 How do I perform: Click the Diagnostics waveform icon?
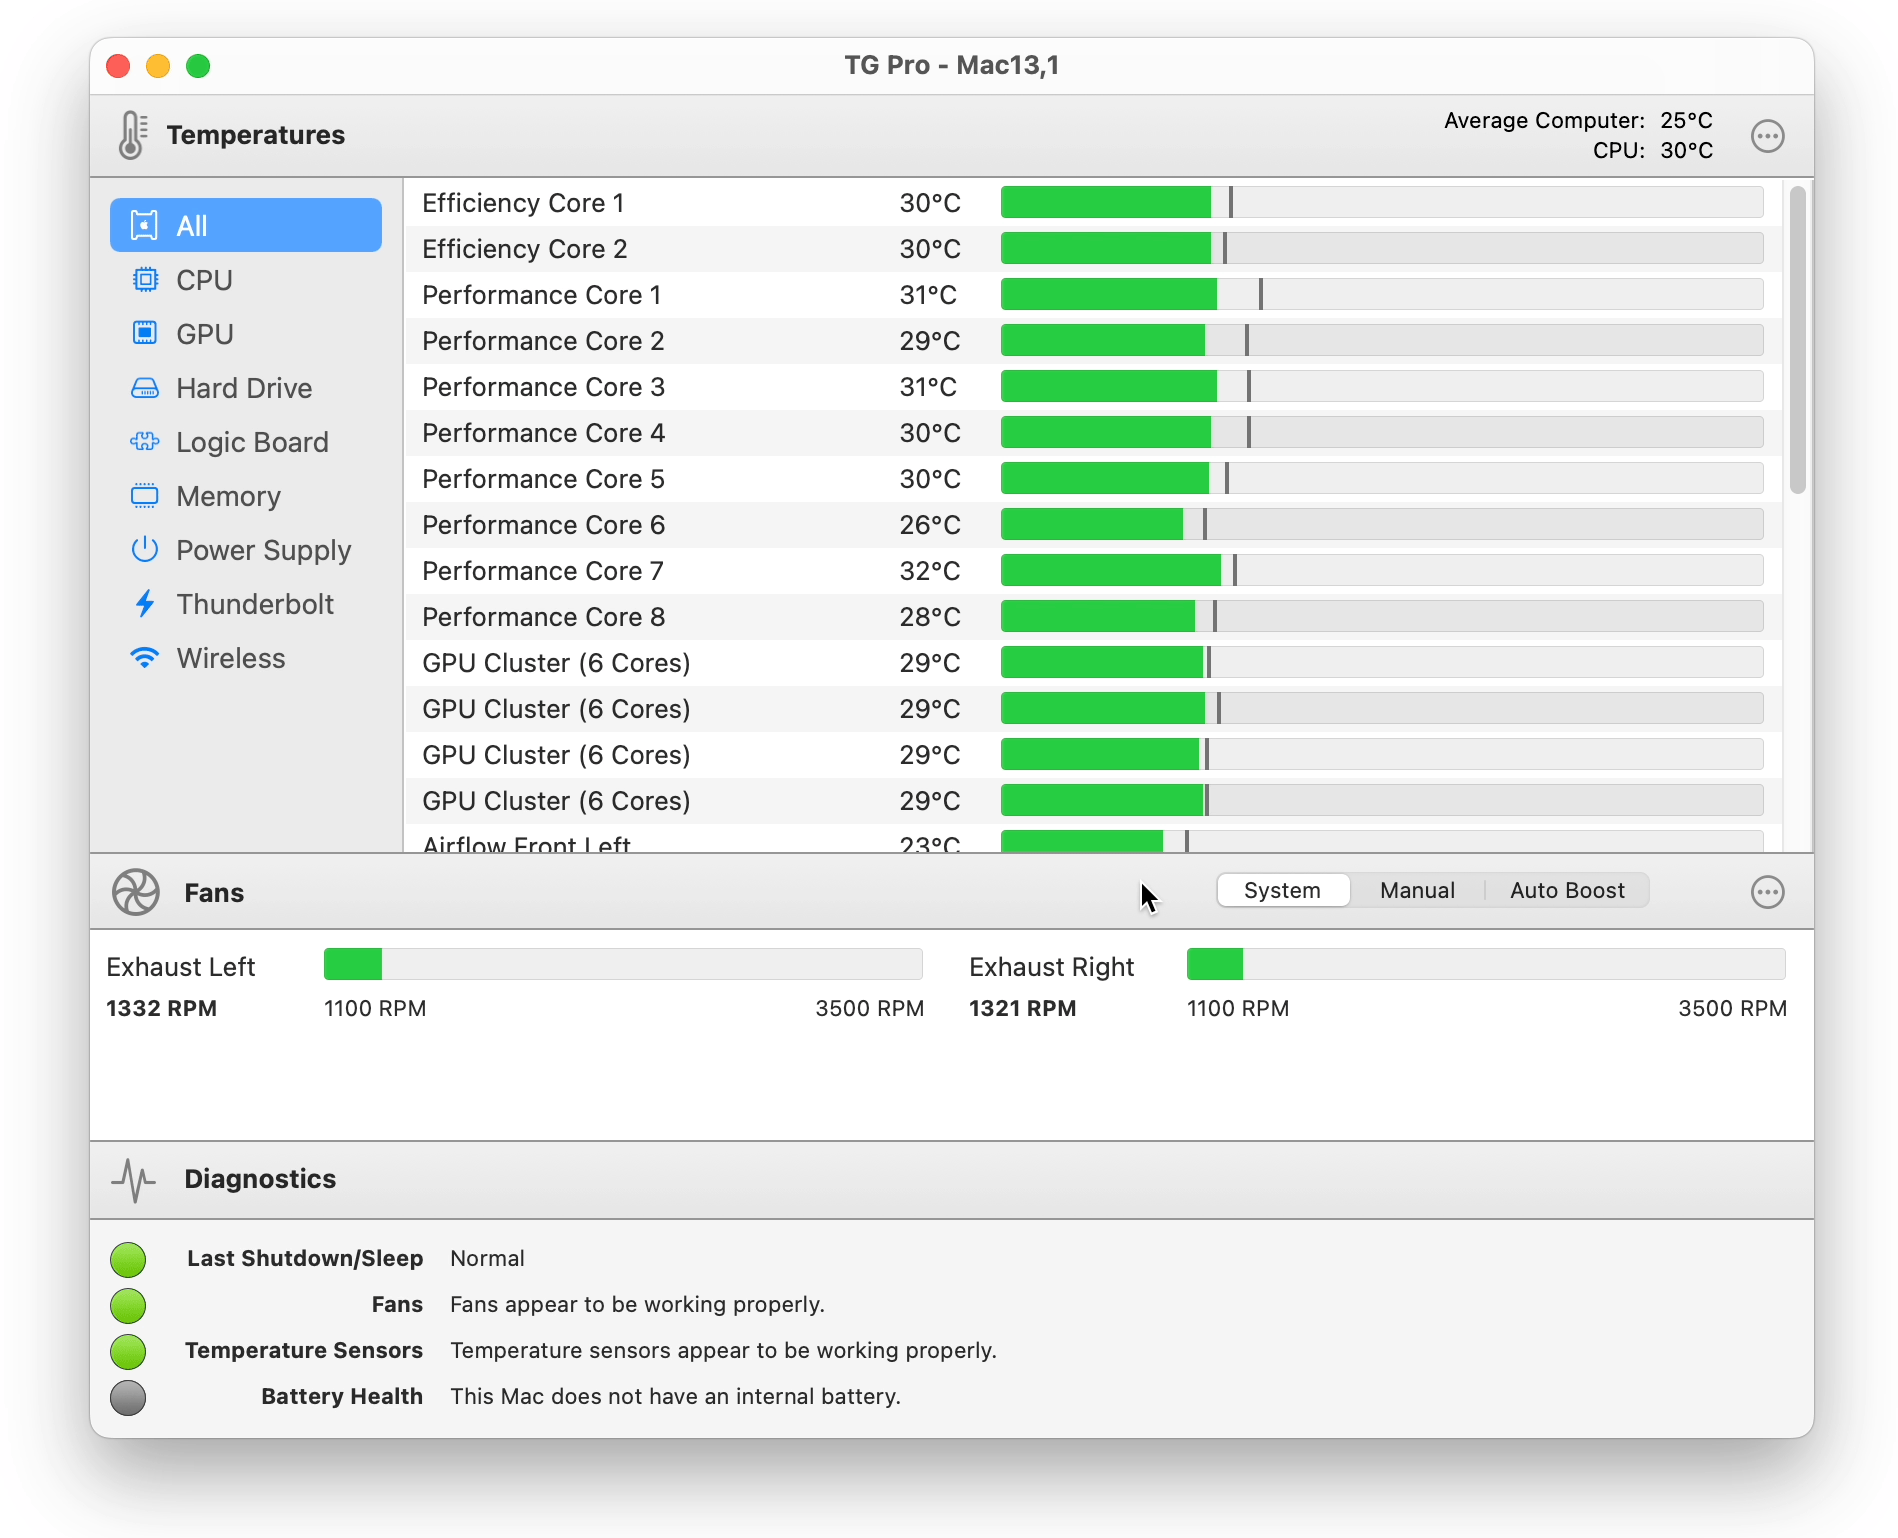tap(134, 1180)
